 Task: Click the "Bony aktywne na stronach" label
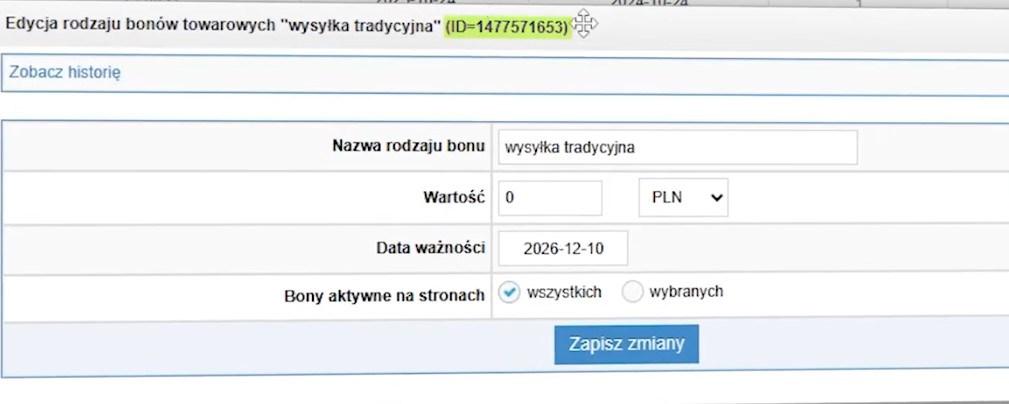point(384,296)
